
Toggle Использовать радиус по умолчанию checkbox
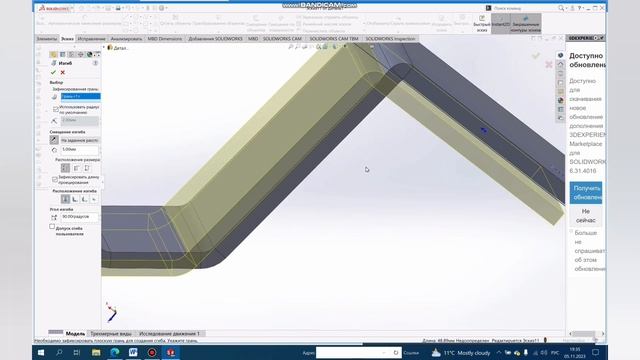tap(56, 109)
